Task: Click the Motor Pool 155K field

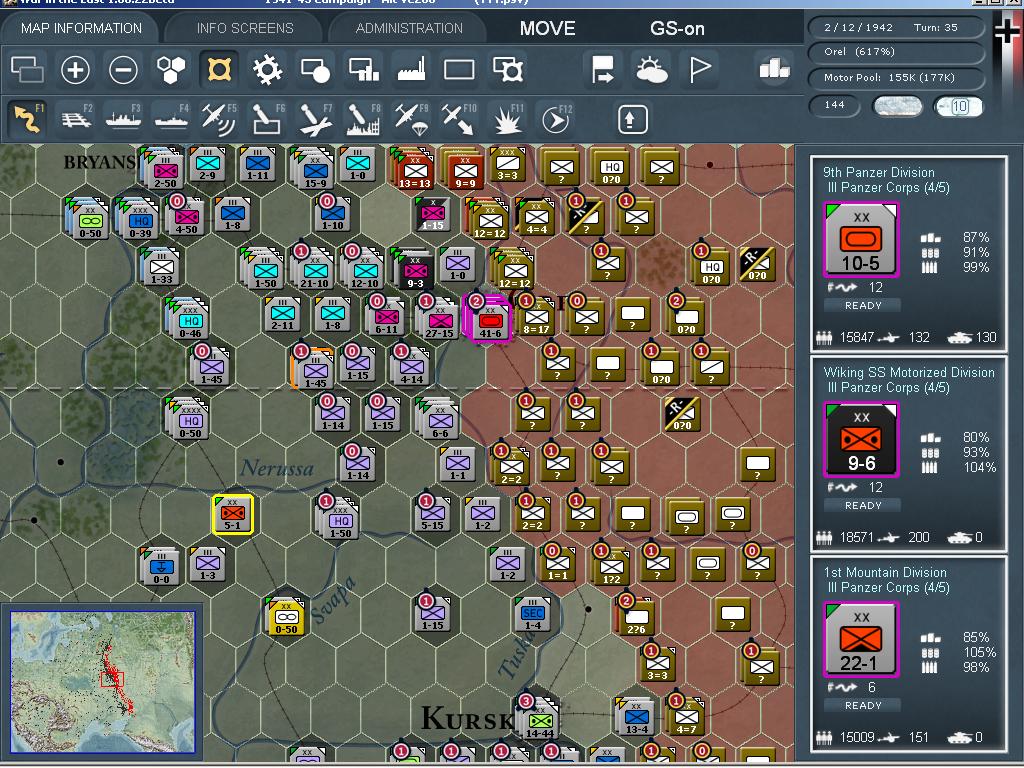Action: (896, 77)
